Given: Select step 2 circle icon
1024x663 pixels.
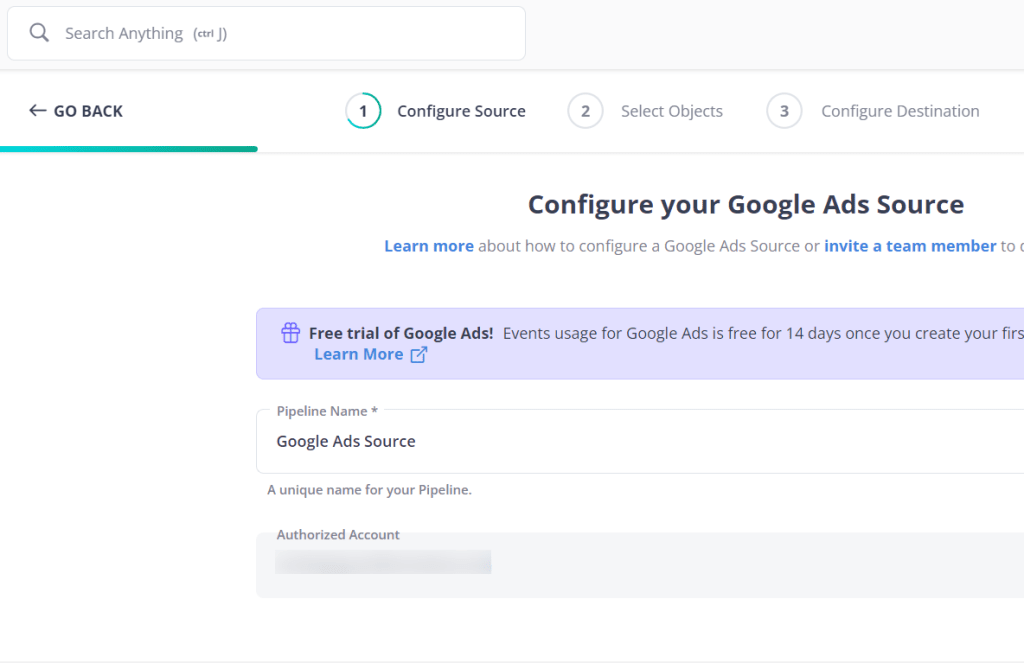Looking at the screenshot, I should pos(585,111).
